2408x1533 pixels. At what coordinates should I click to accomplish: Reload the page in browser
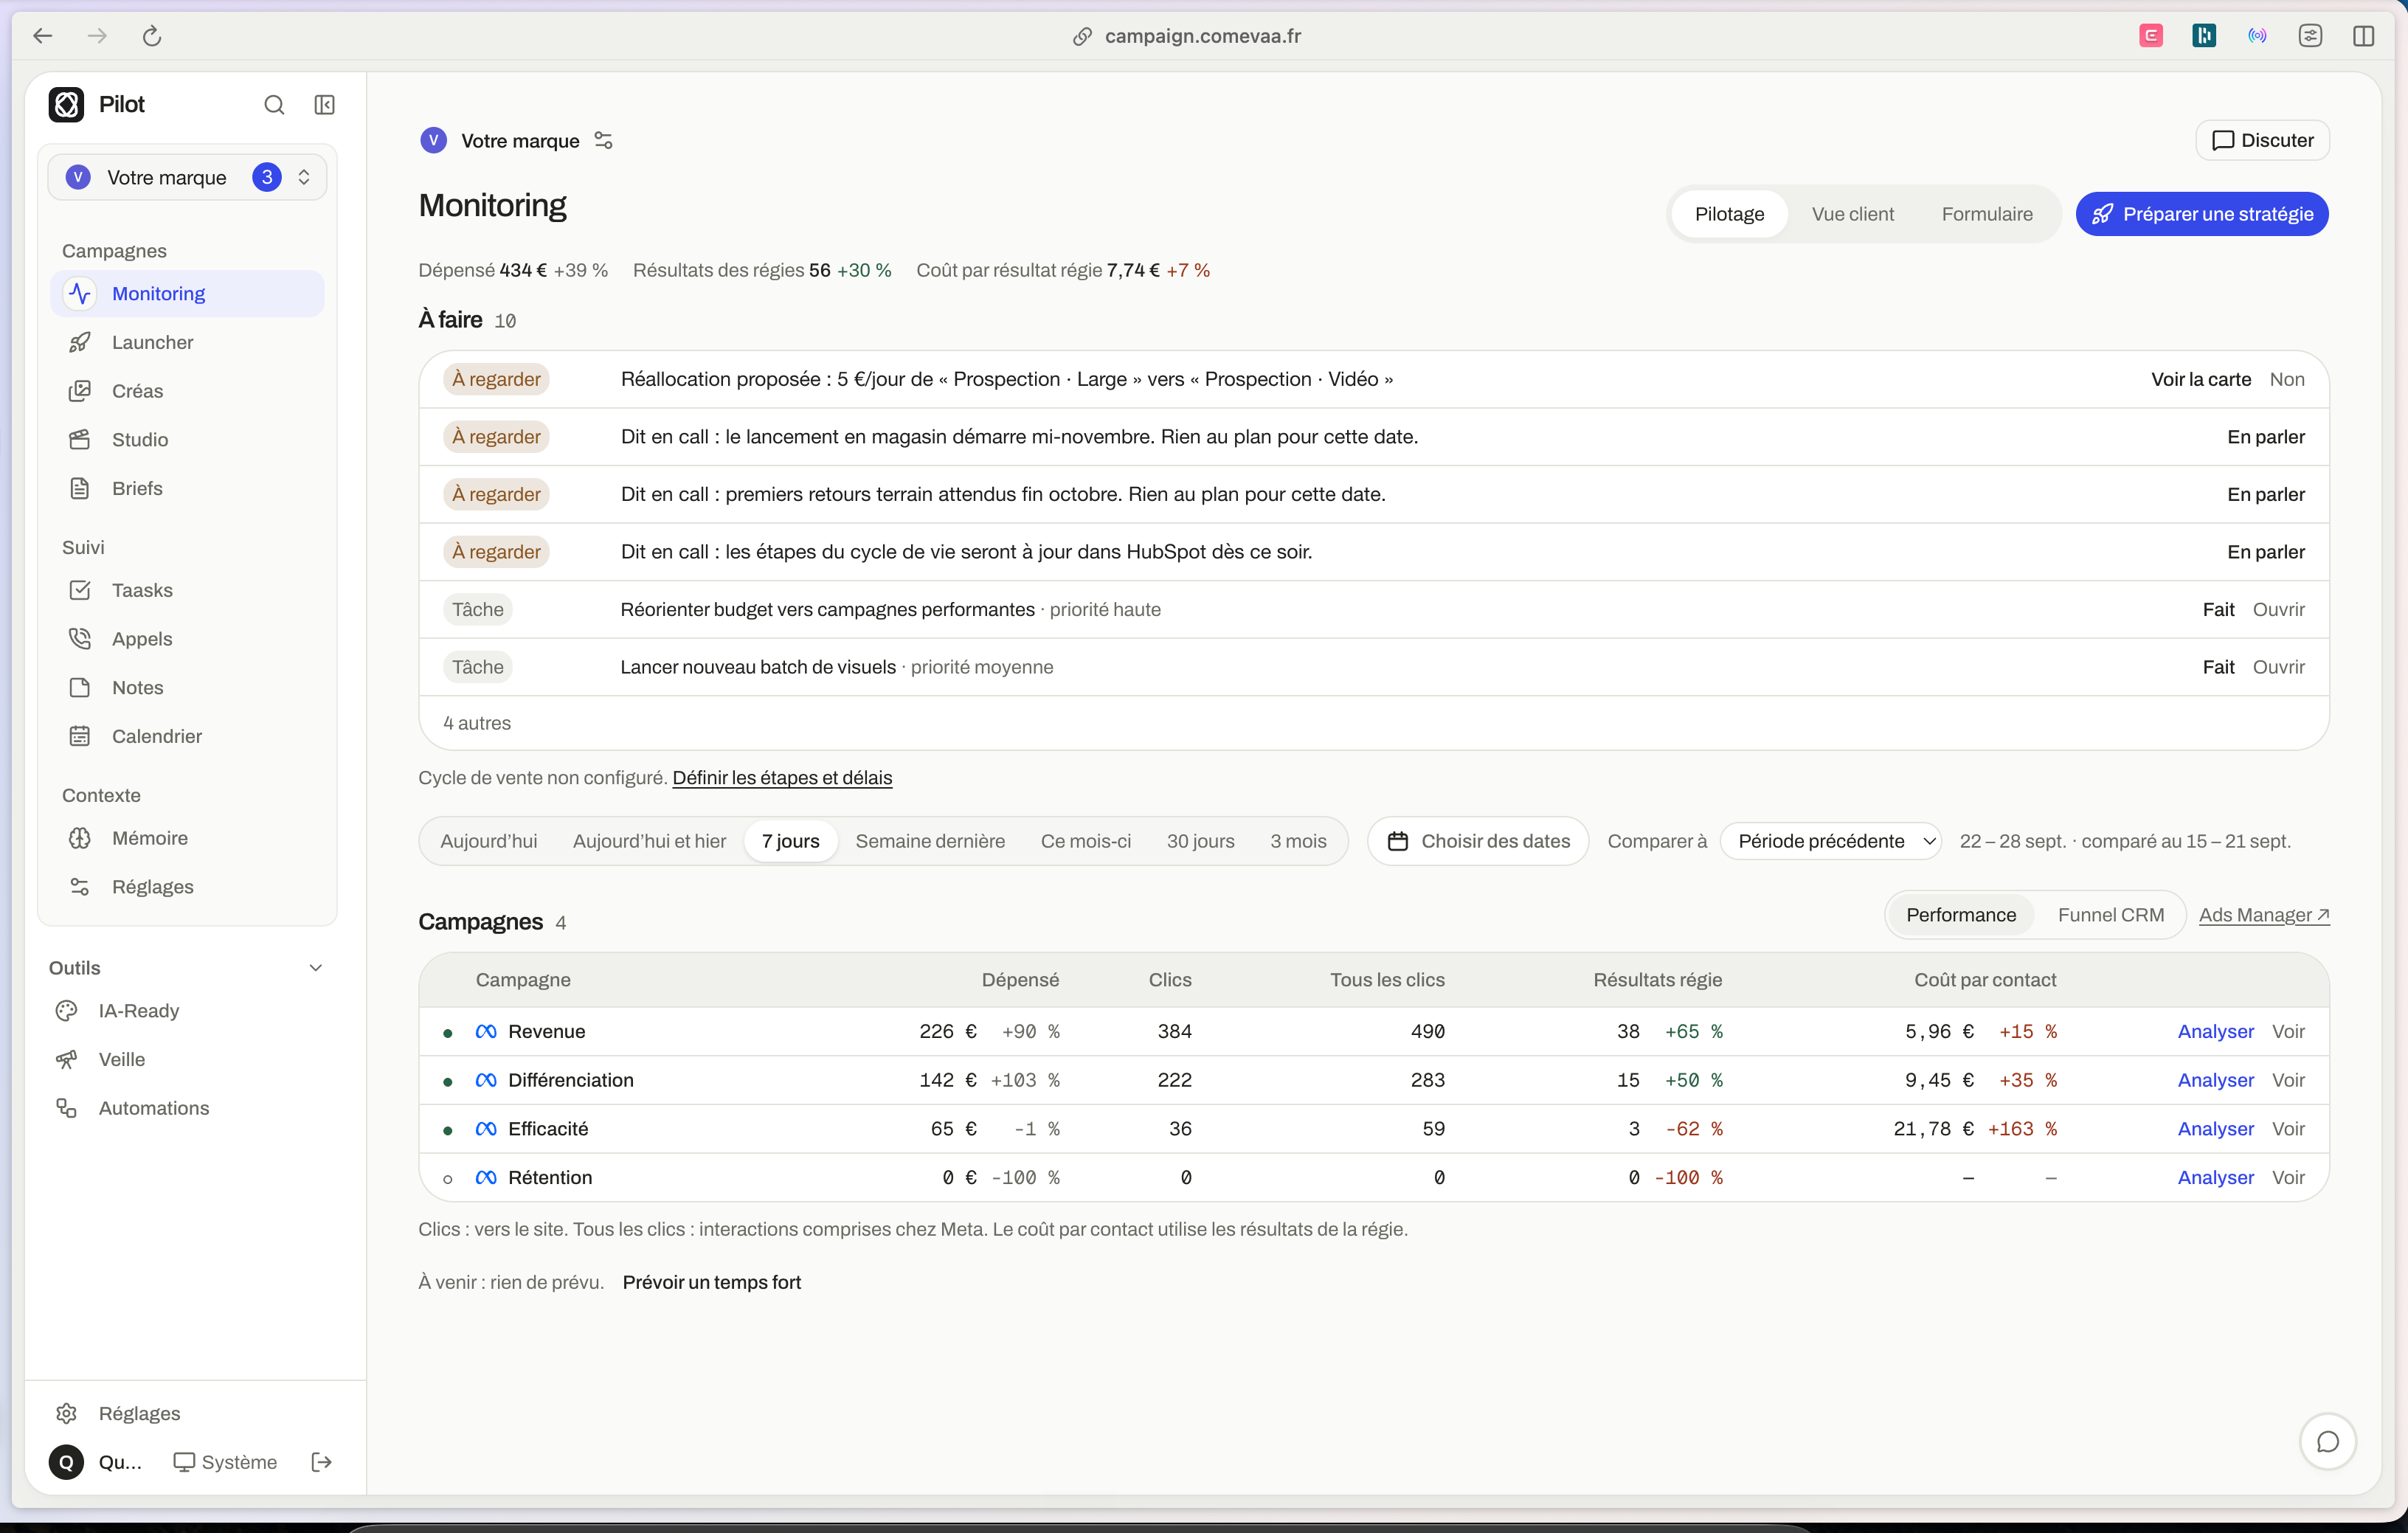152,36
